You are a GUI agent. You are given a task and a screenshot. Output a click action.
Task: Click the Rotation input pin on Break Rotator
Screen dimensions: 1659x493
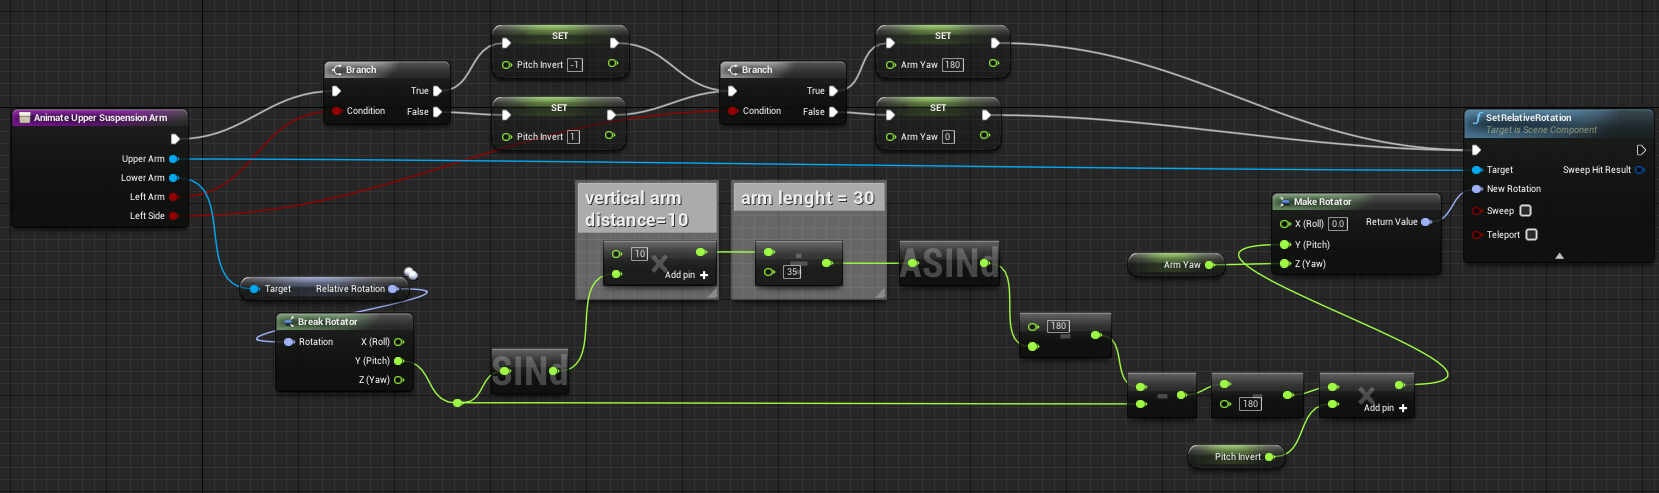tap(289, 342)
